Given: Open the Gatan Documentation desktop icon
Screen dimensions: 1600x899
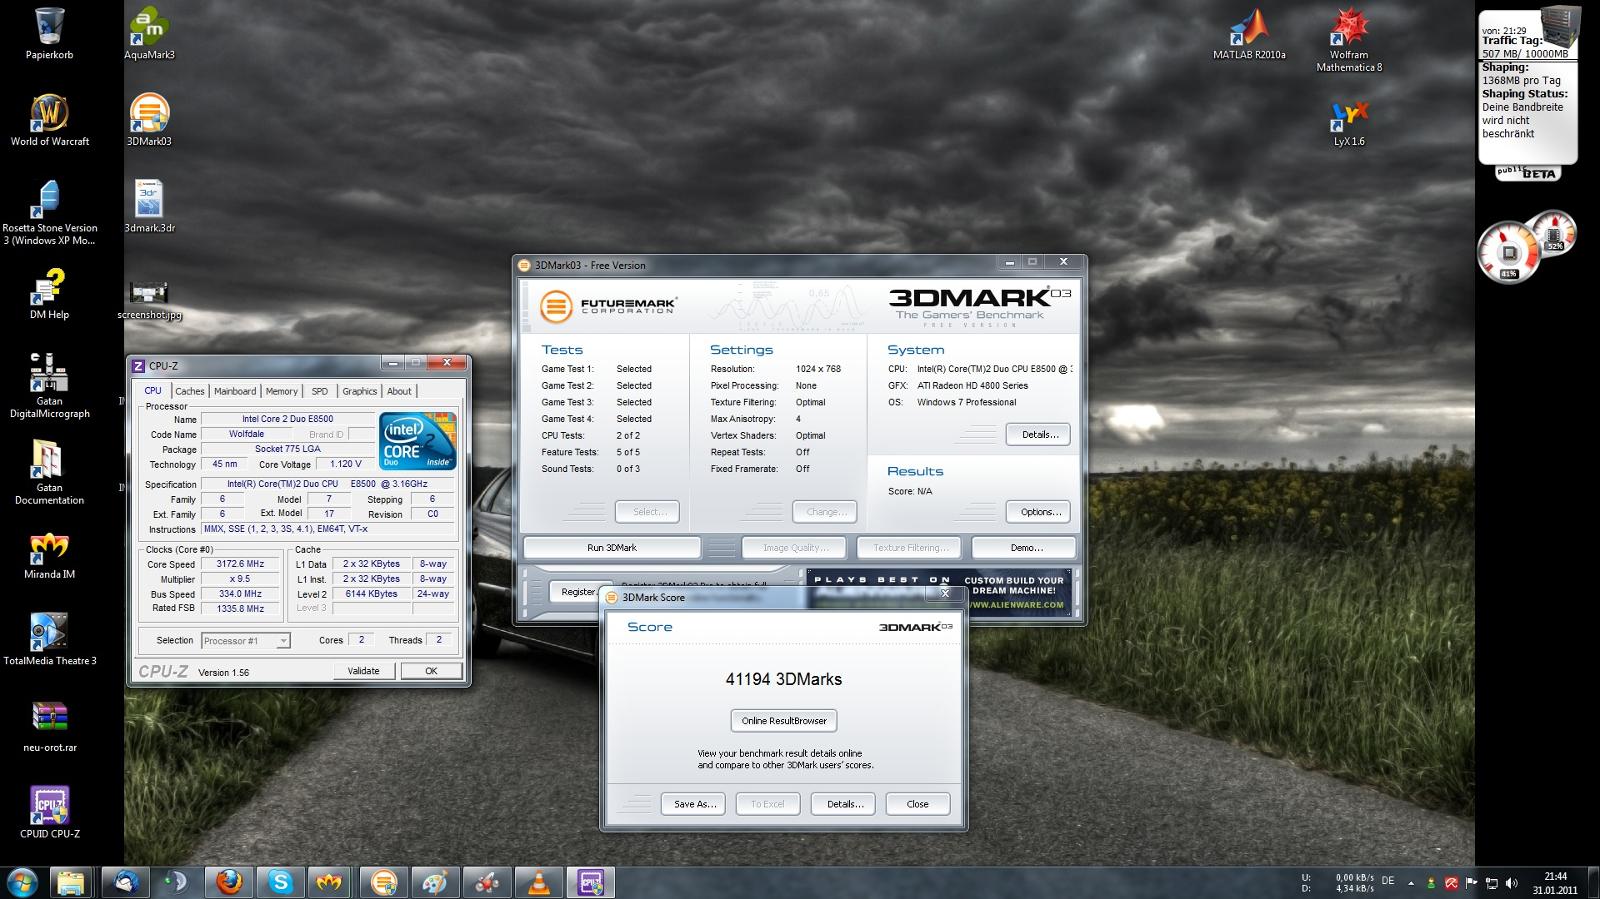Looking at the screenshot, I should tap(49, 472).
